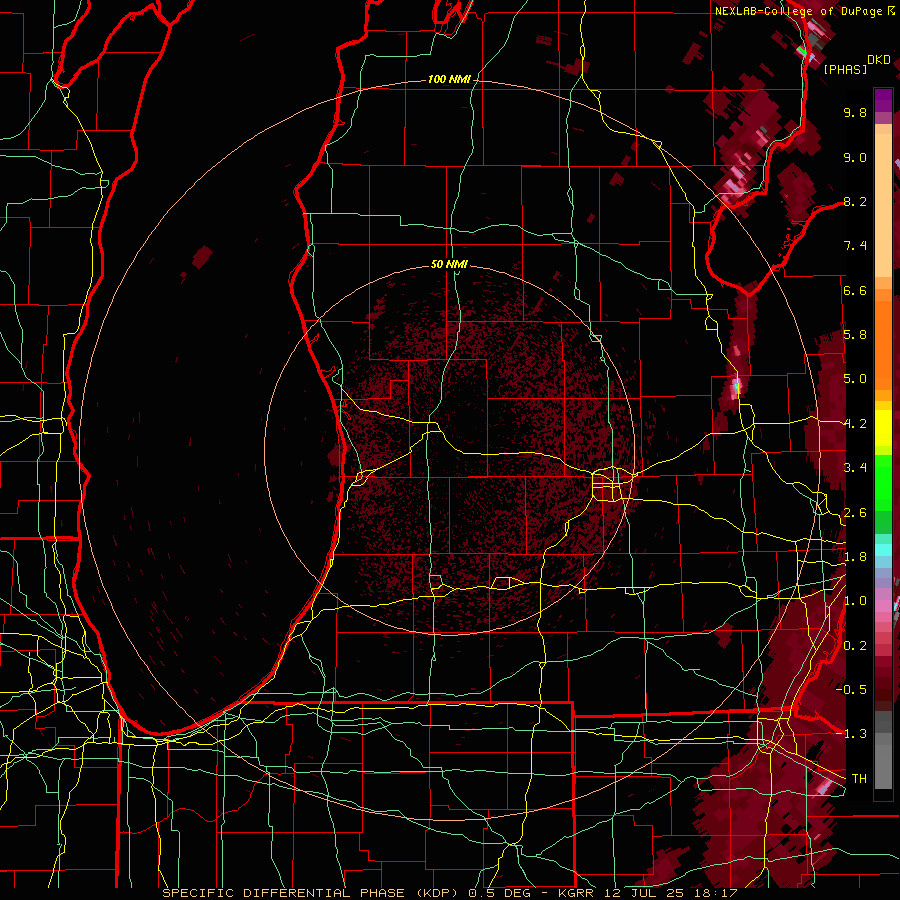900x900 pixels.
Task: Pick the pink band of the color bar
Action: click(x=883, y=606)
